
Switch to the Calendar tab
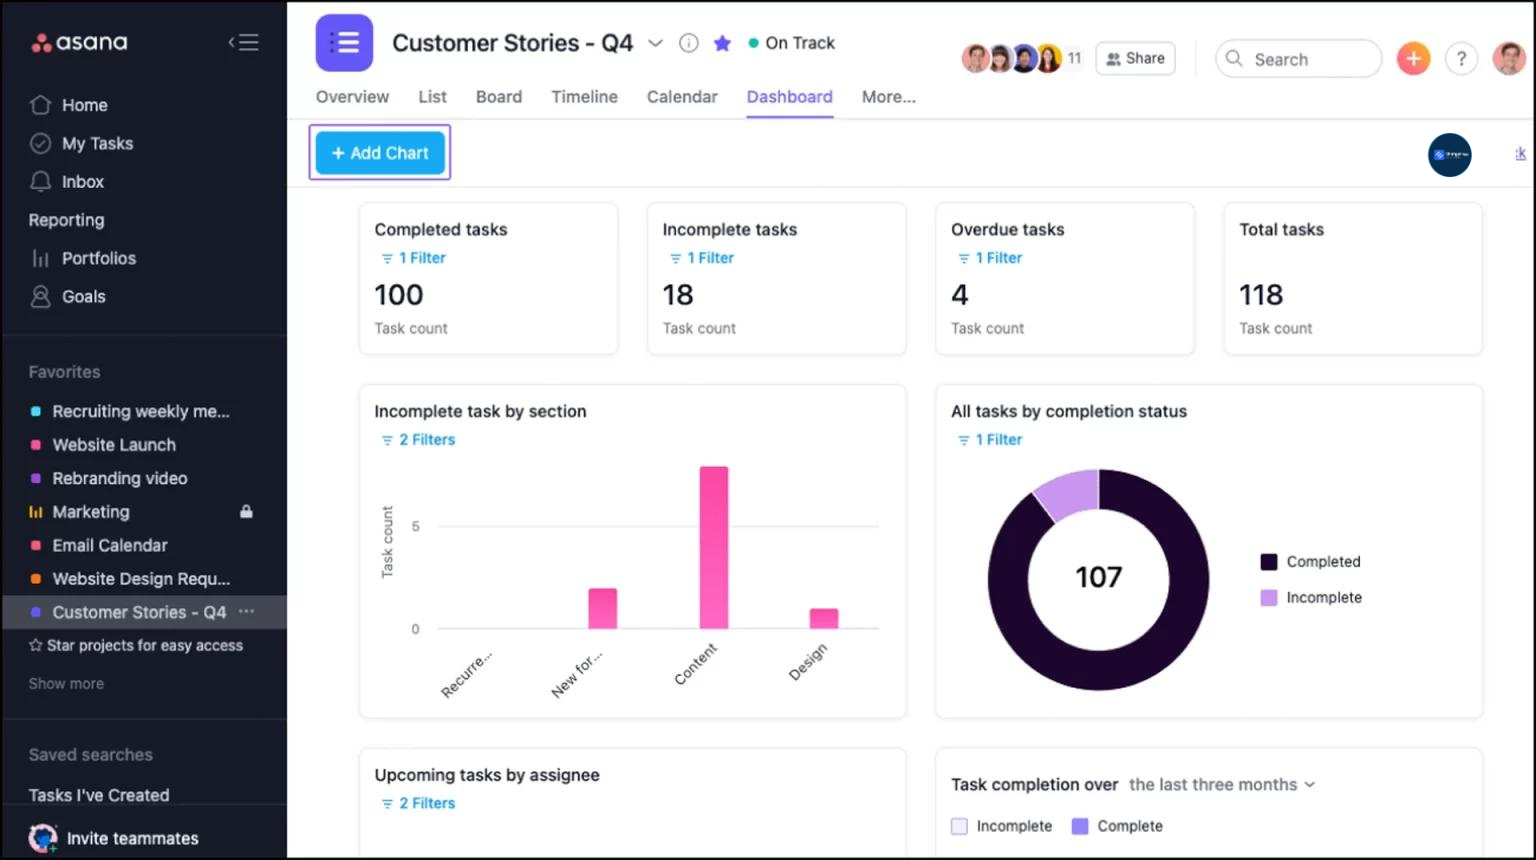682,97
